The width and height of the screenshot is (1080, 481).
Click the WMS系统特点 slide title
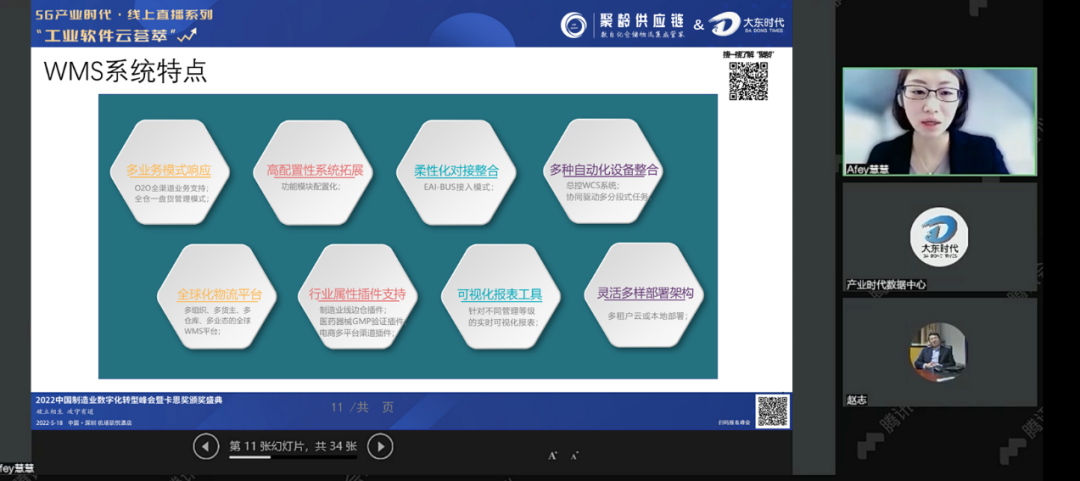125,72
